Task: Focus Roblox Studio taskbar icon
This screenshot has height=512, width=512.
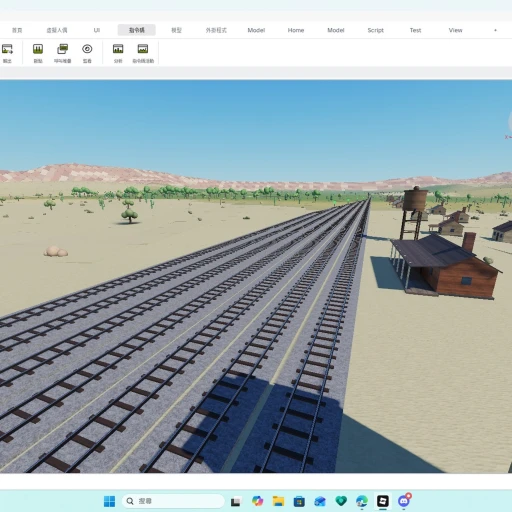Action: 383,501
